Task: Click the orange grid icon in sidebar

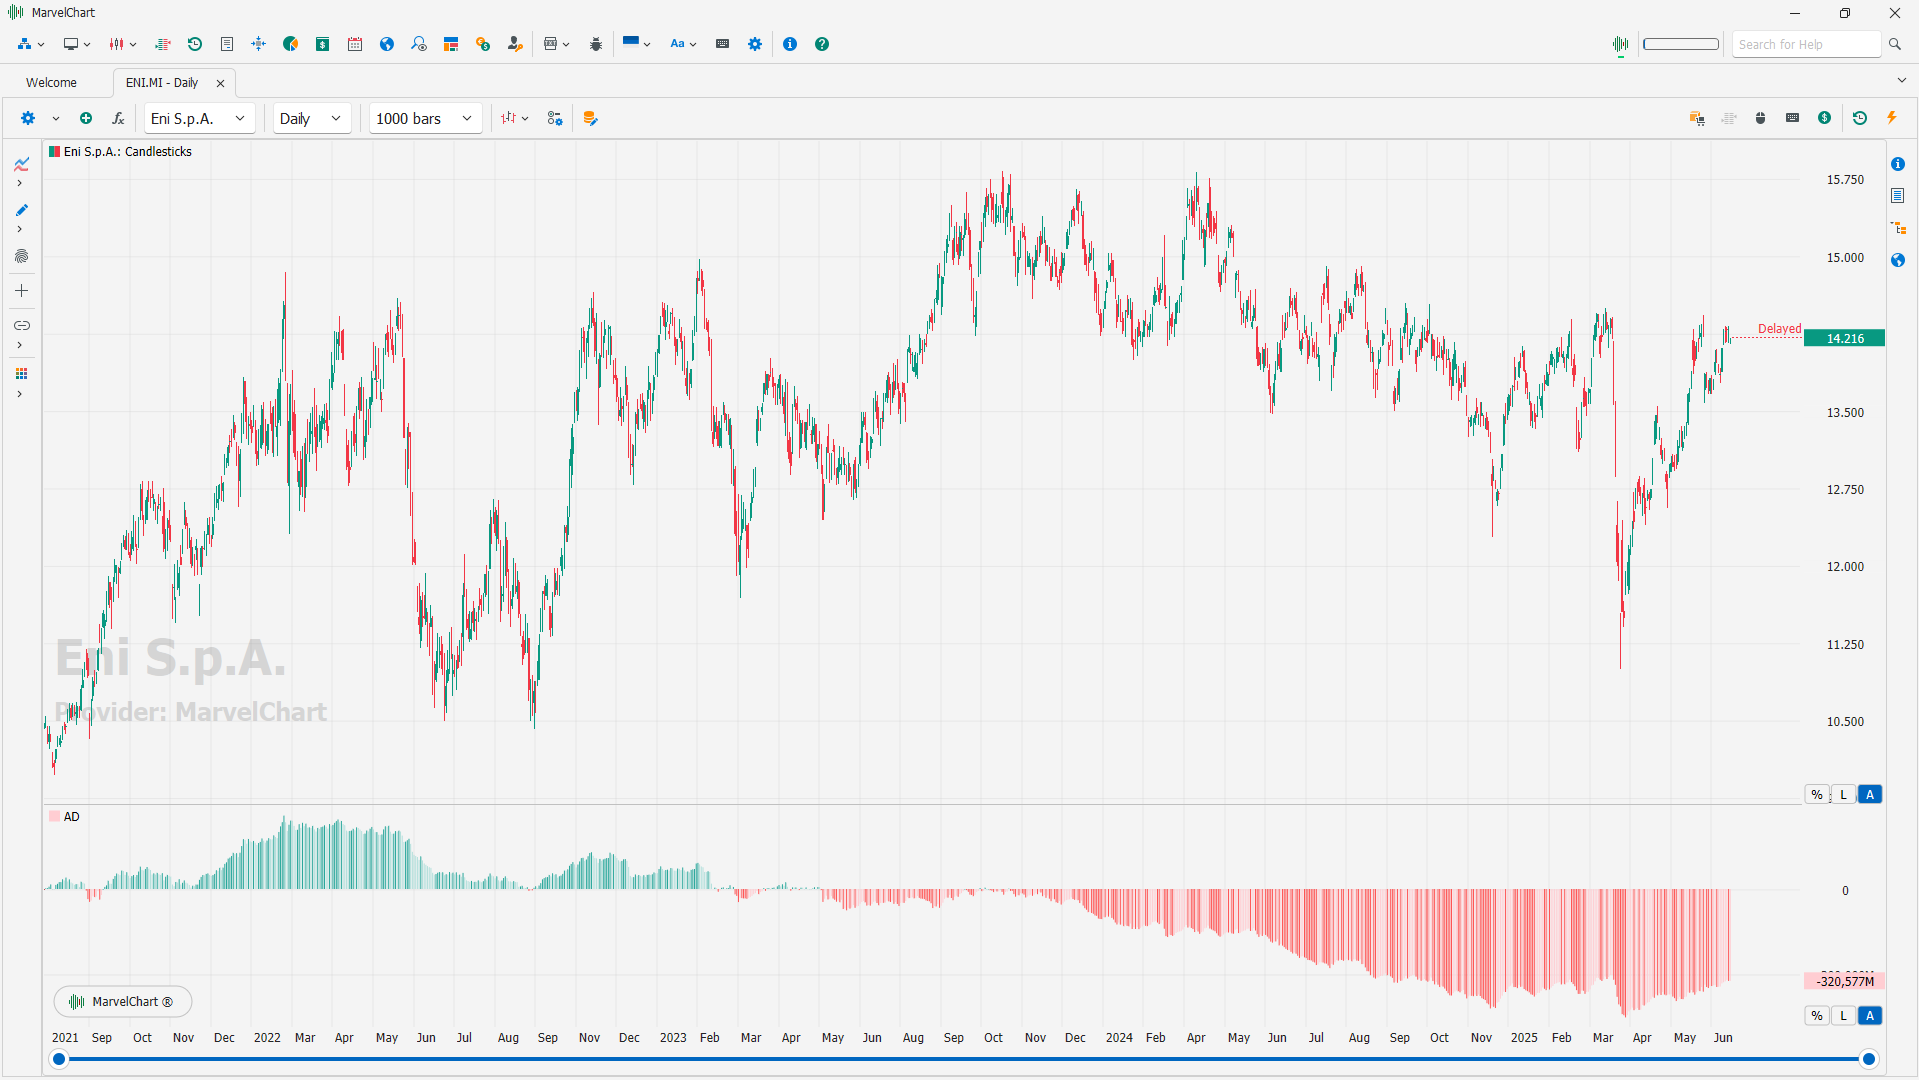Action: [x=21, y=374]
